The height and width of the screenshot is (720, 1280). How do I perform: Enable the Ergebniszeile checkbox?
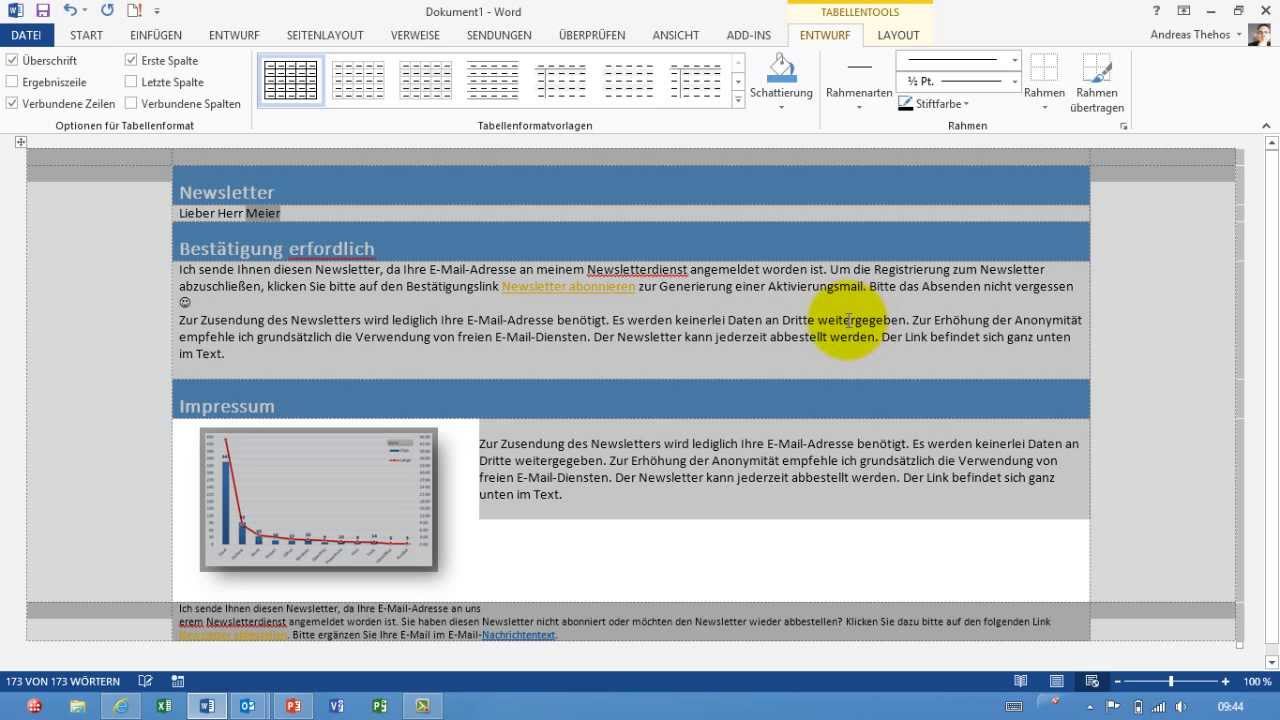tap(12, 82)
